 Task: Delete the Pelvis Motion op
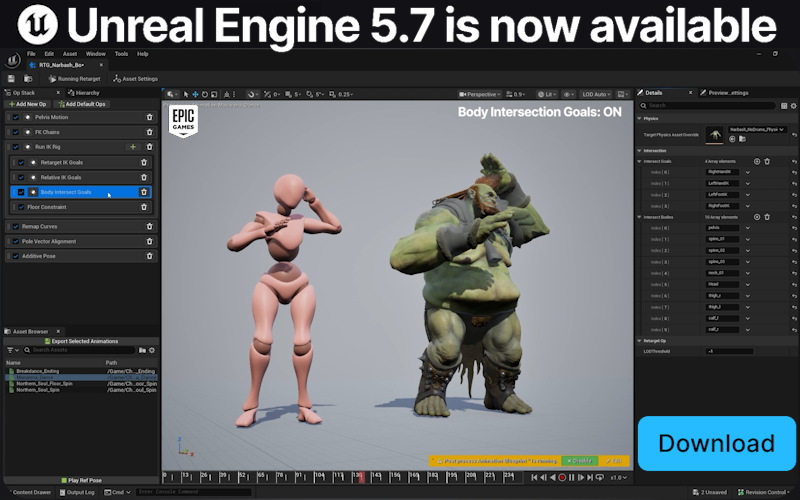click(150, 117)
